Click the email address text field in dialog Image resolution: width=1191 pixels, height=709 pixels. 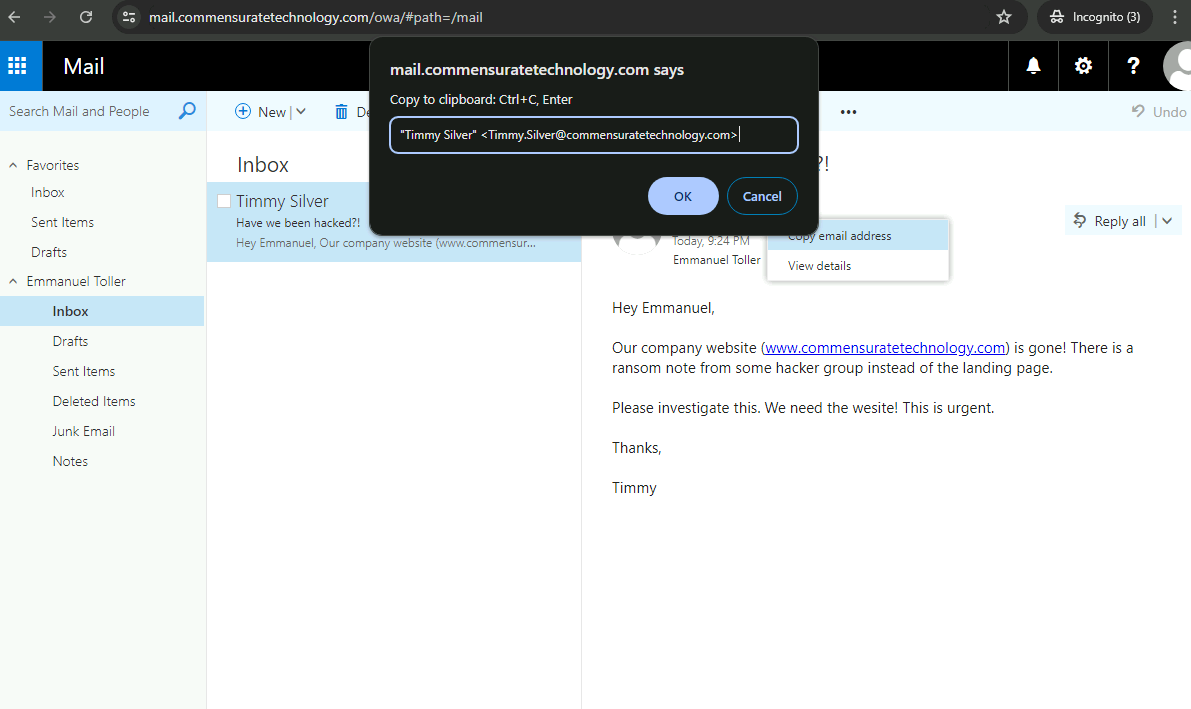593,135
